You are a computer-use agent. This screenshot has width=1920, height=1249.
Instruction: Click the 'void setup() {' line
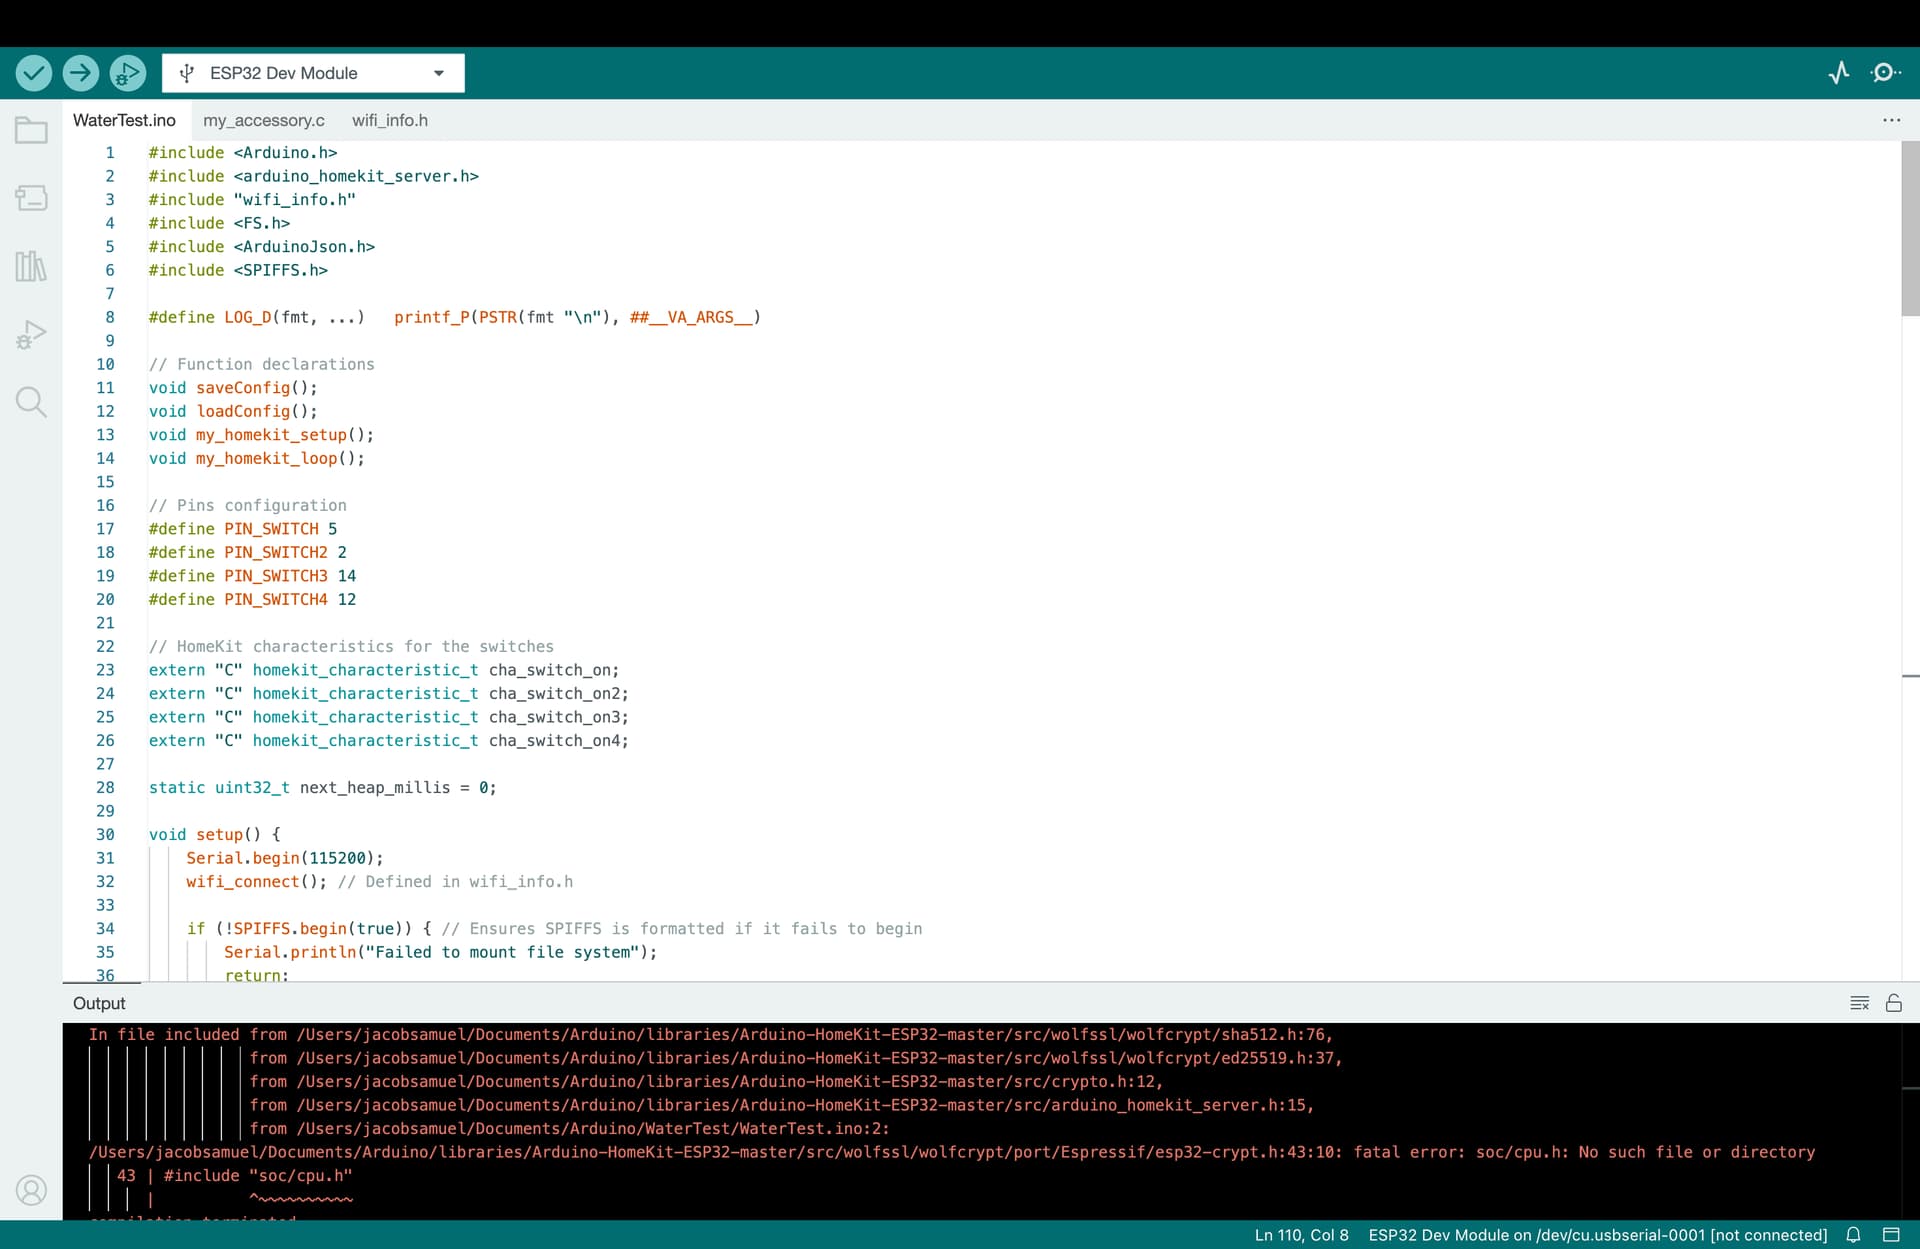click(x=214, y=834)
